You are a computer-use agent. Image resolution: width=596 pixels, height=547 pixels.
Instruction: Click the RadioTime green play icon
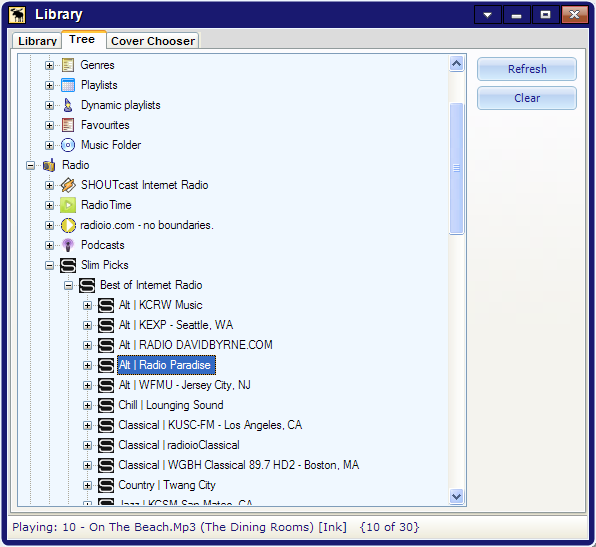pos(68,205)
